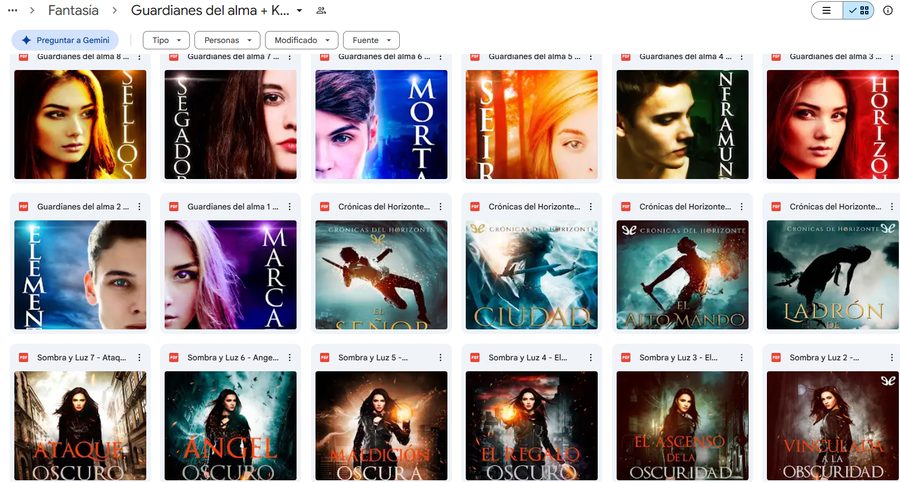Image resolution: width=900 pixels, height=482 pixels.
Task: Switch to list view layout
Action: [827, 10]
